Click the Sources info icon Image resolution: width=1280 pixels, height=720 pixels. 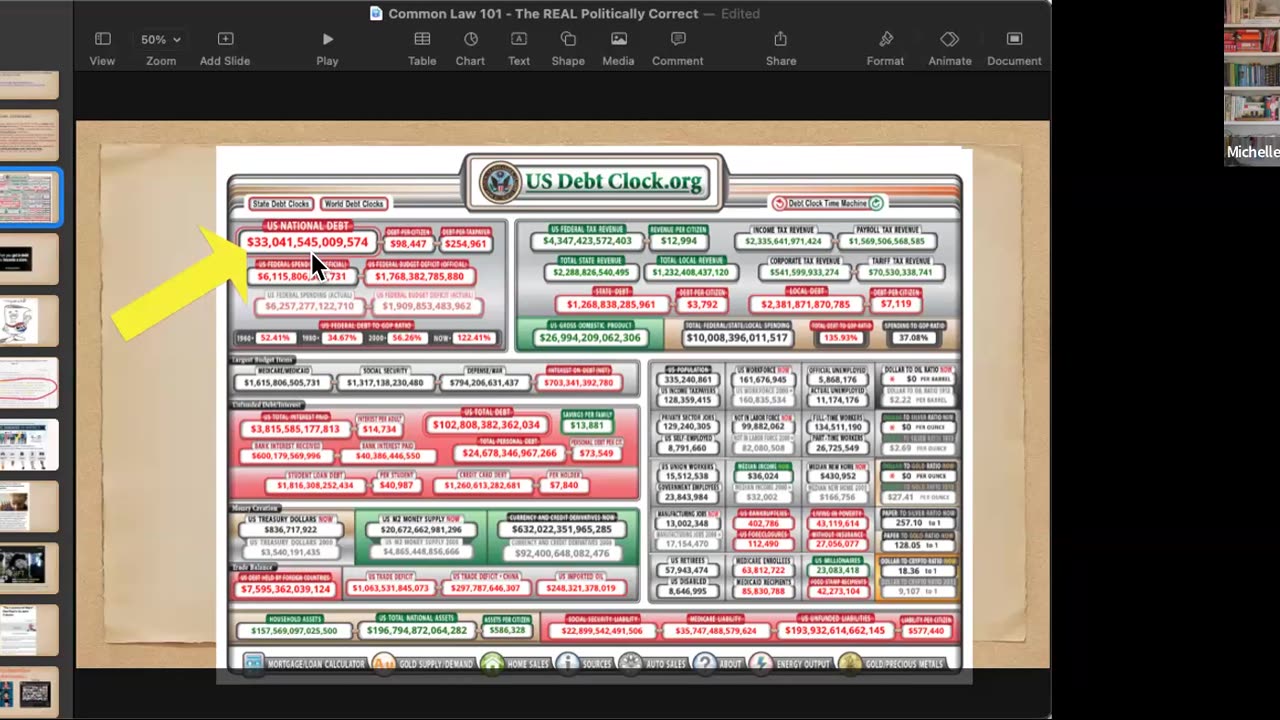point(567,663)
